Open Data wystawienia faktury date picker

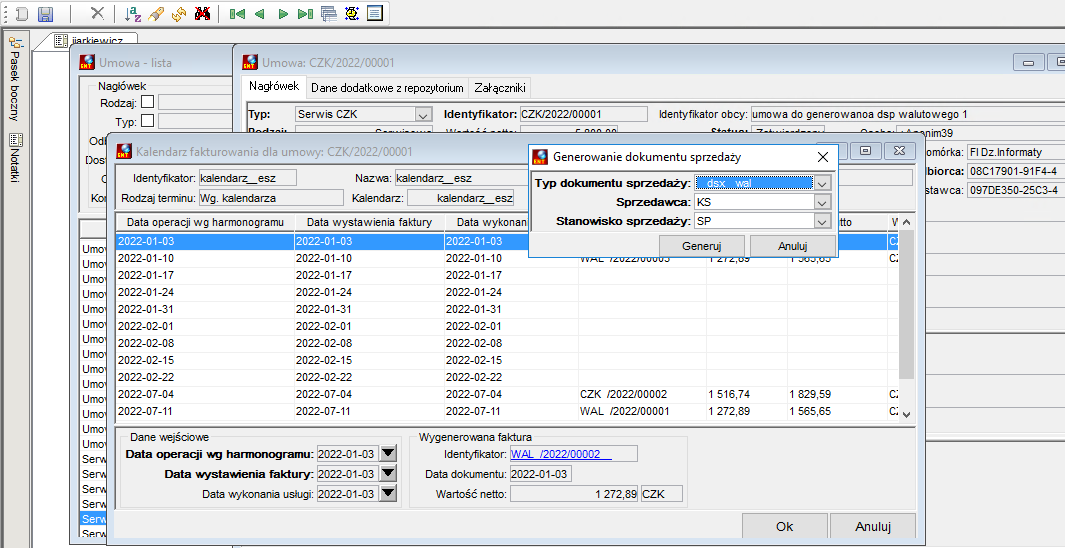click(x=388, y=474)
